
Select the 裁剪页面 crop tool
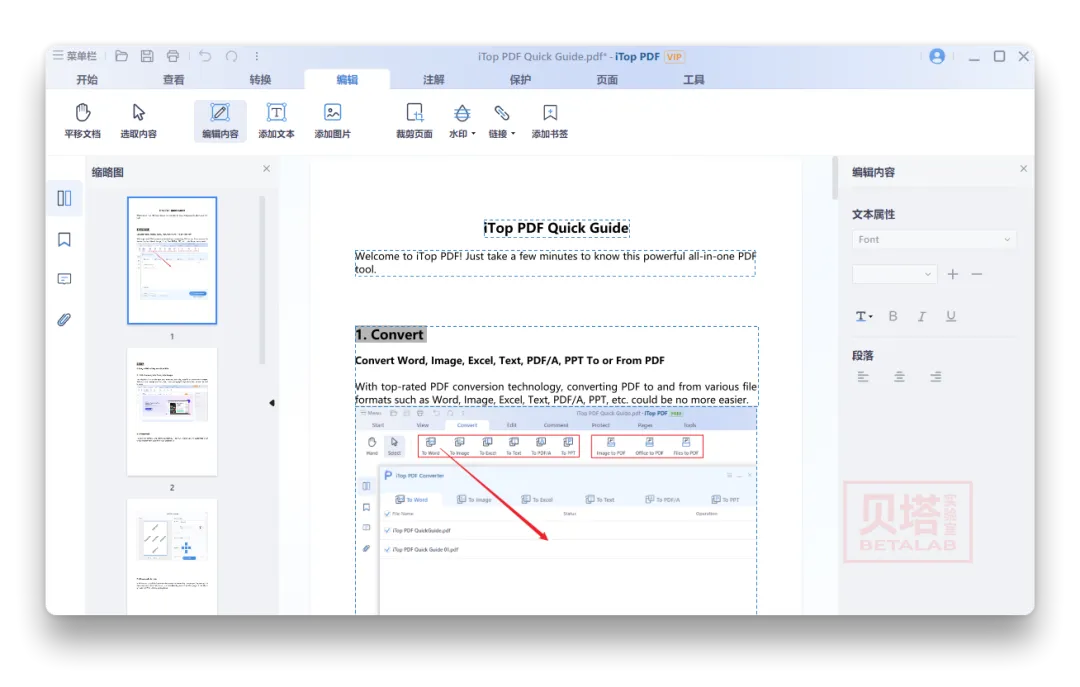[414, 121]
